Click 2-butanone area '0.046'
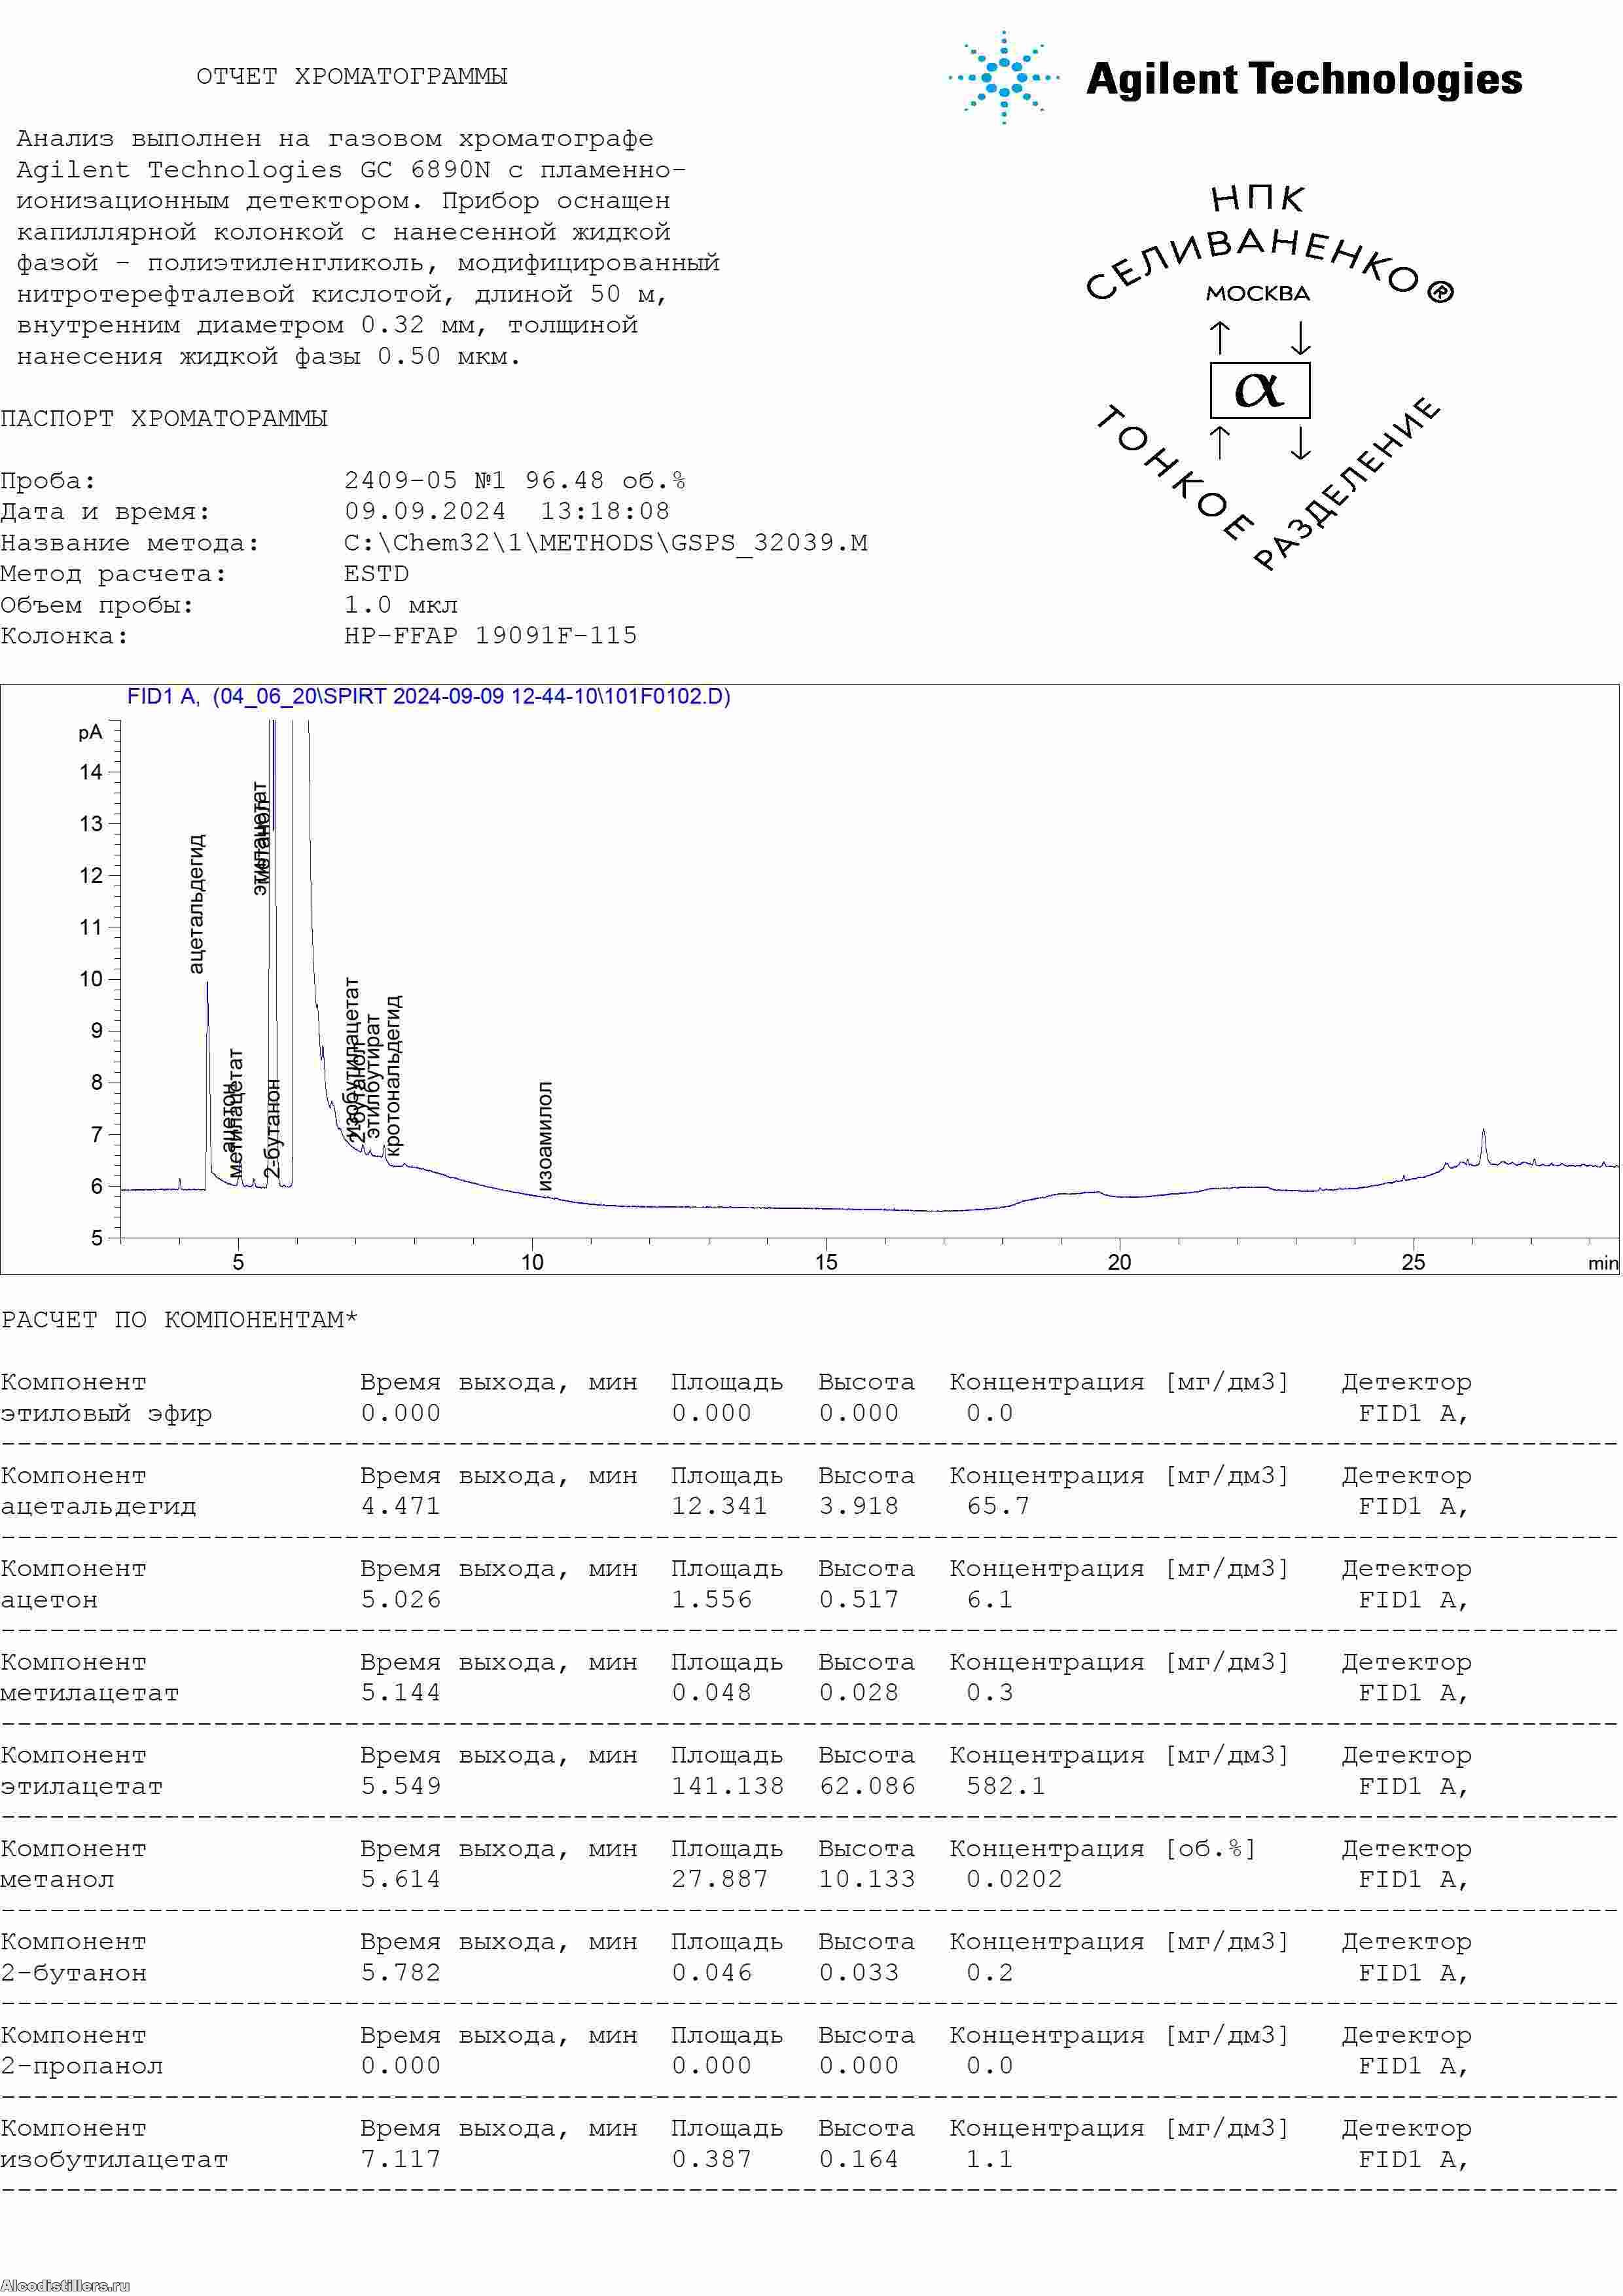 711,1972
